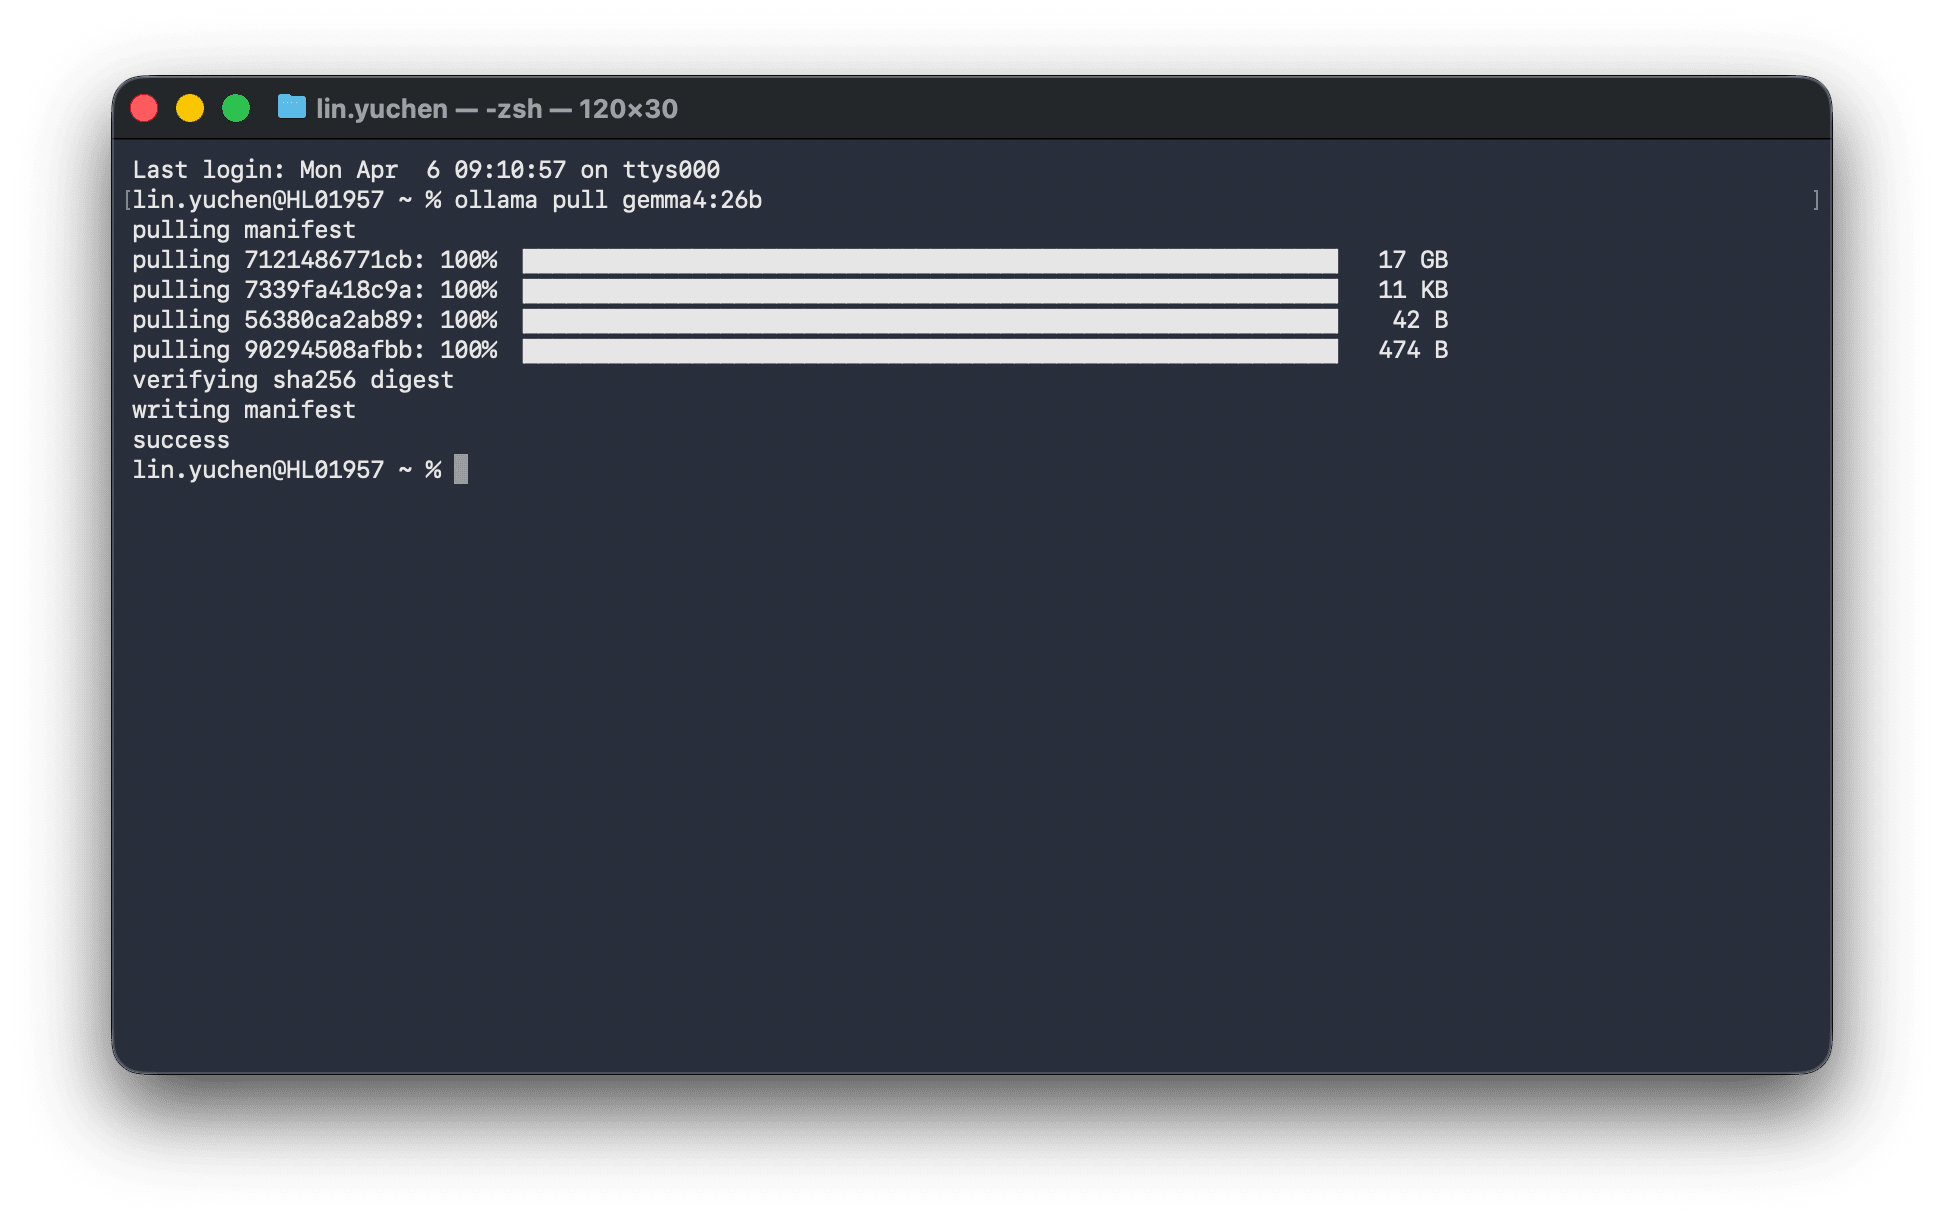Click the 474 B layer progress bar
This screenshot has width=1944, height=1222.
tap(929, 351)
